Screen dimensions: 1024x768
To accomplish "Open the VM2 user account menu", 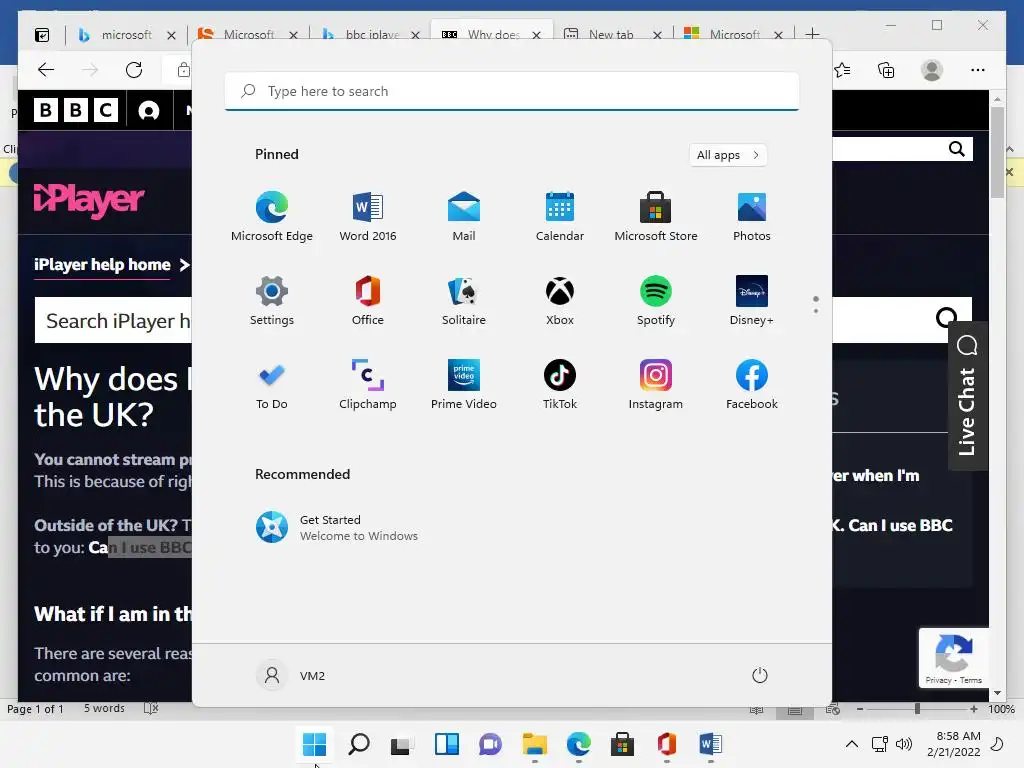I will pyautogui.click(x=291, y=675).
